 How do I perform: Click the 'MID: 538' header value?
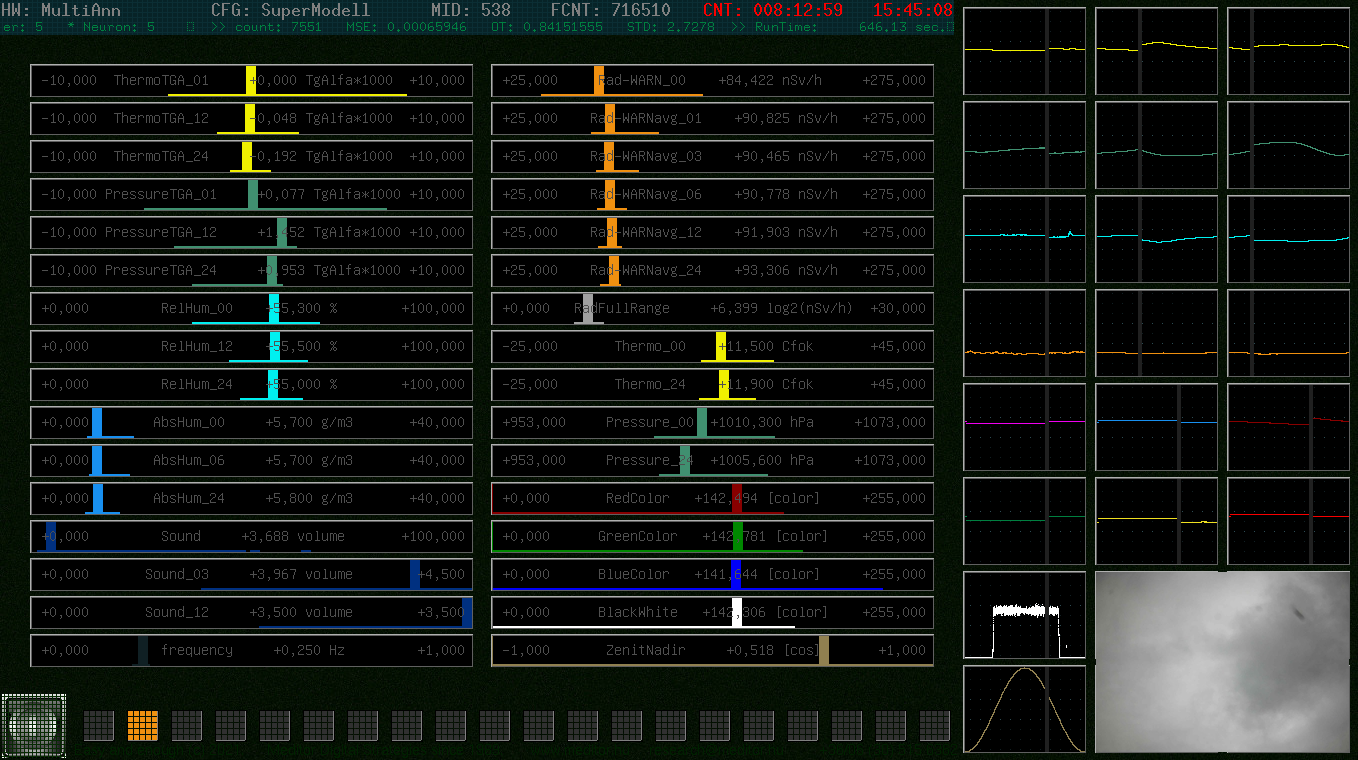(470, 10)
